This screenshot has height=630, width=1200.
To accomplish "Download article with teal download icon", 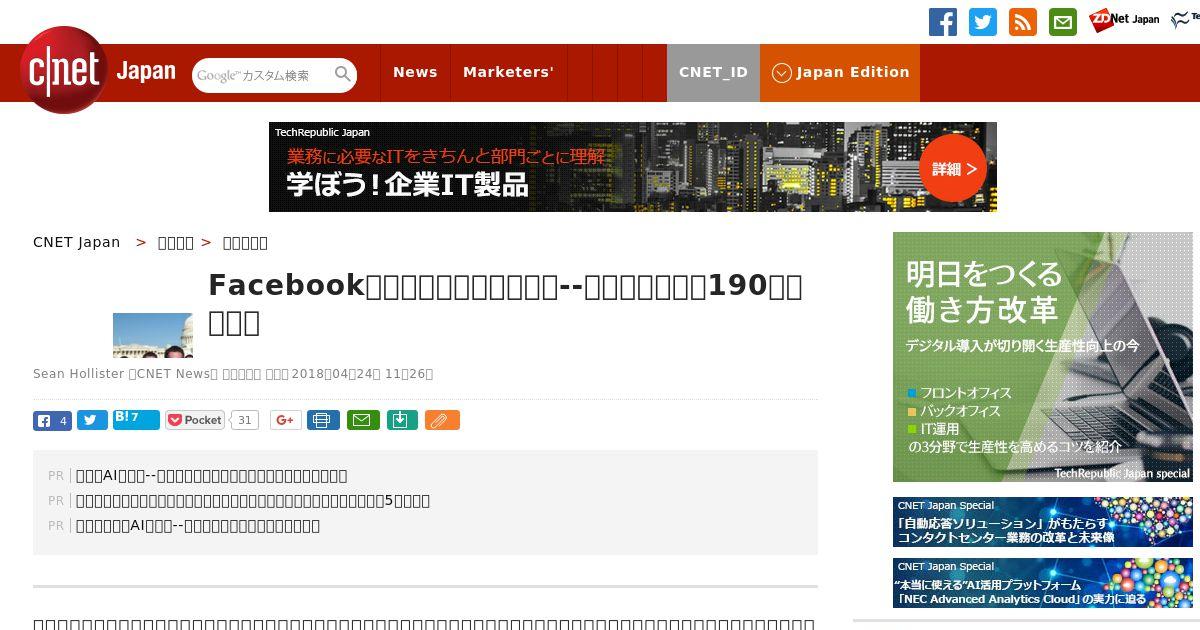I will [x=401, y=420].
